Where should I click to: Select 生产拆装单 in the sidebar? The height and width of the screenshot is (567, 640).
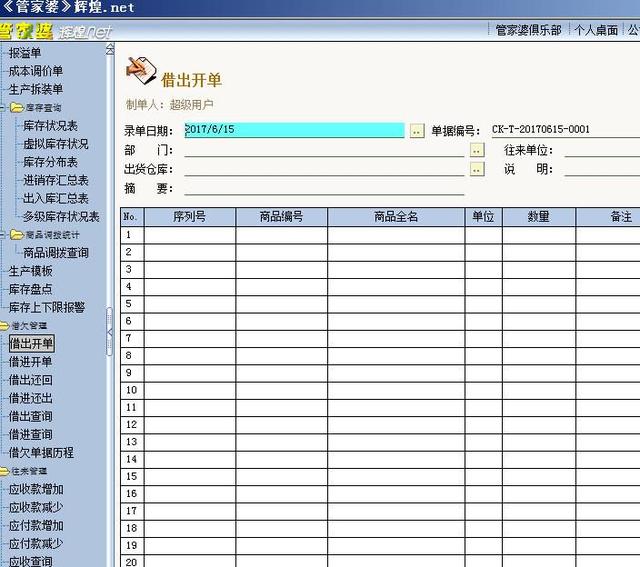[x=36, y=89]
